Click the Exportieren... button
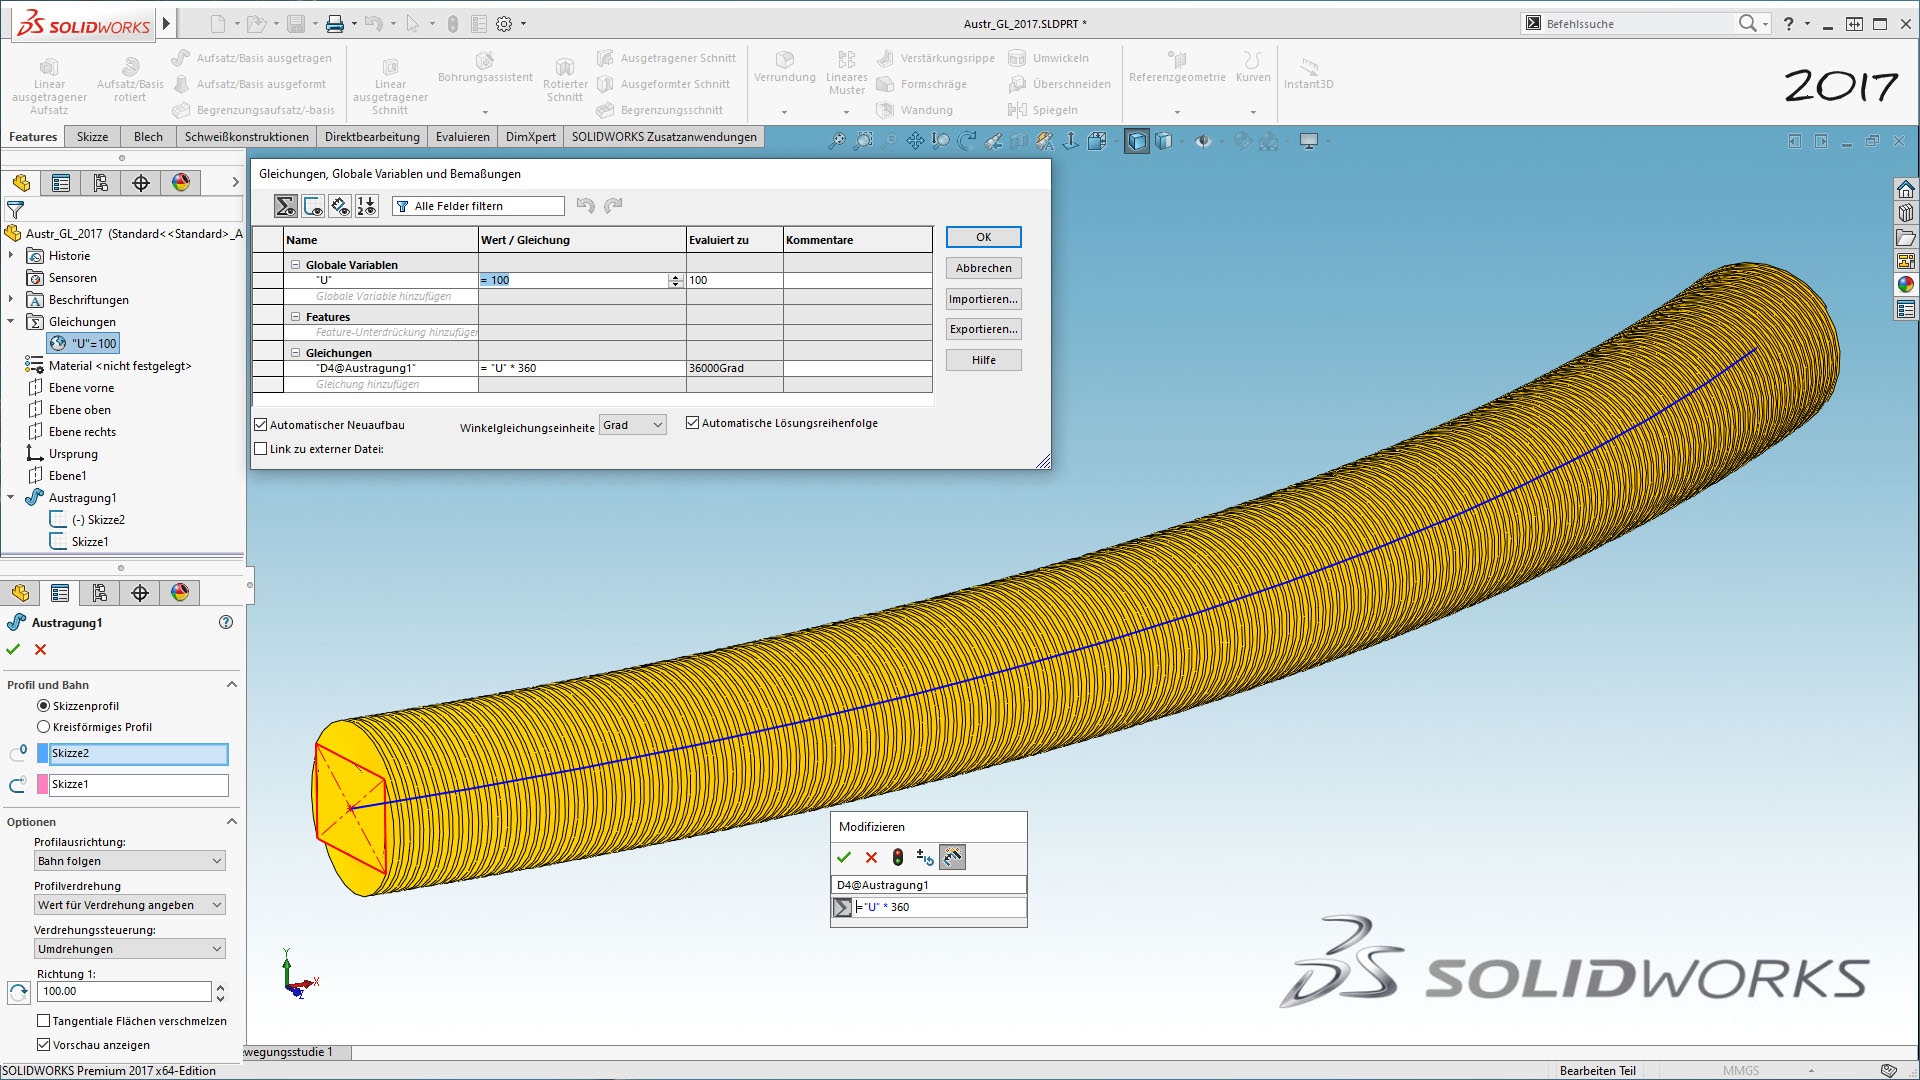Image resolution: width=1920 pixels, height=1080 pixels. tap(984, 329)
